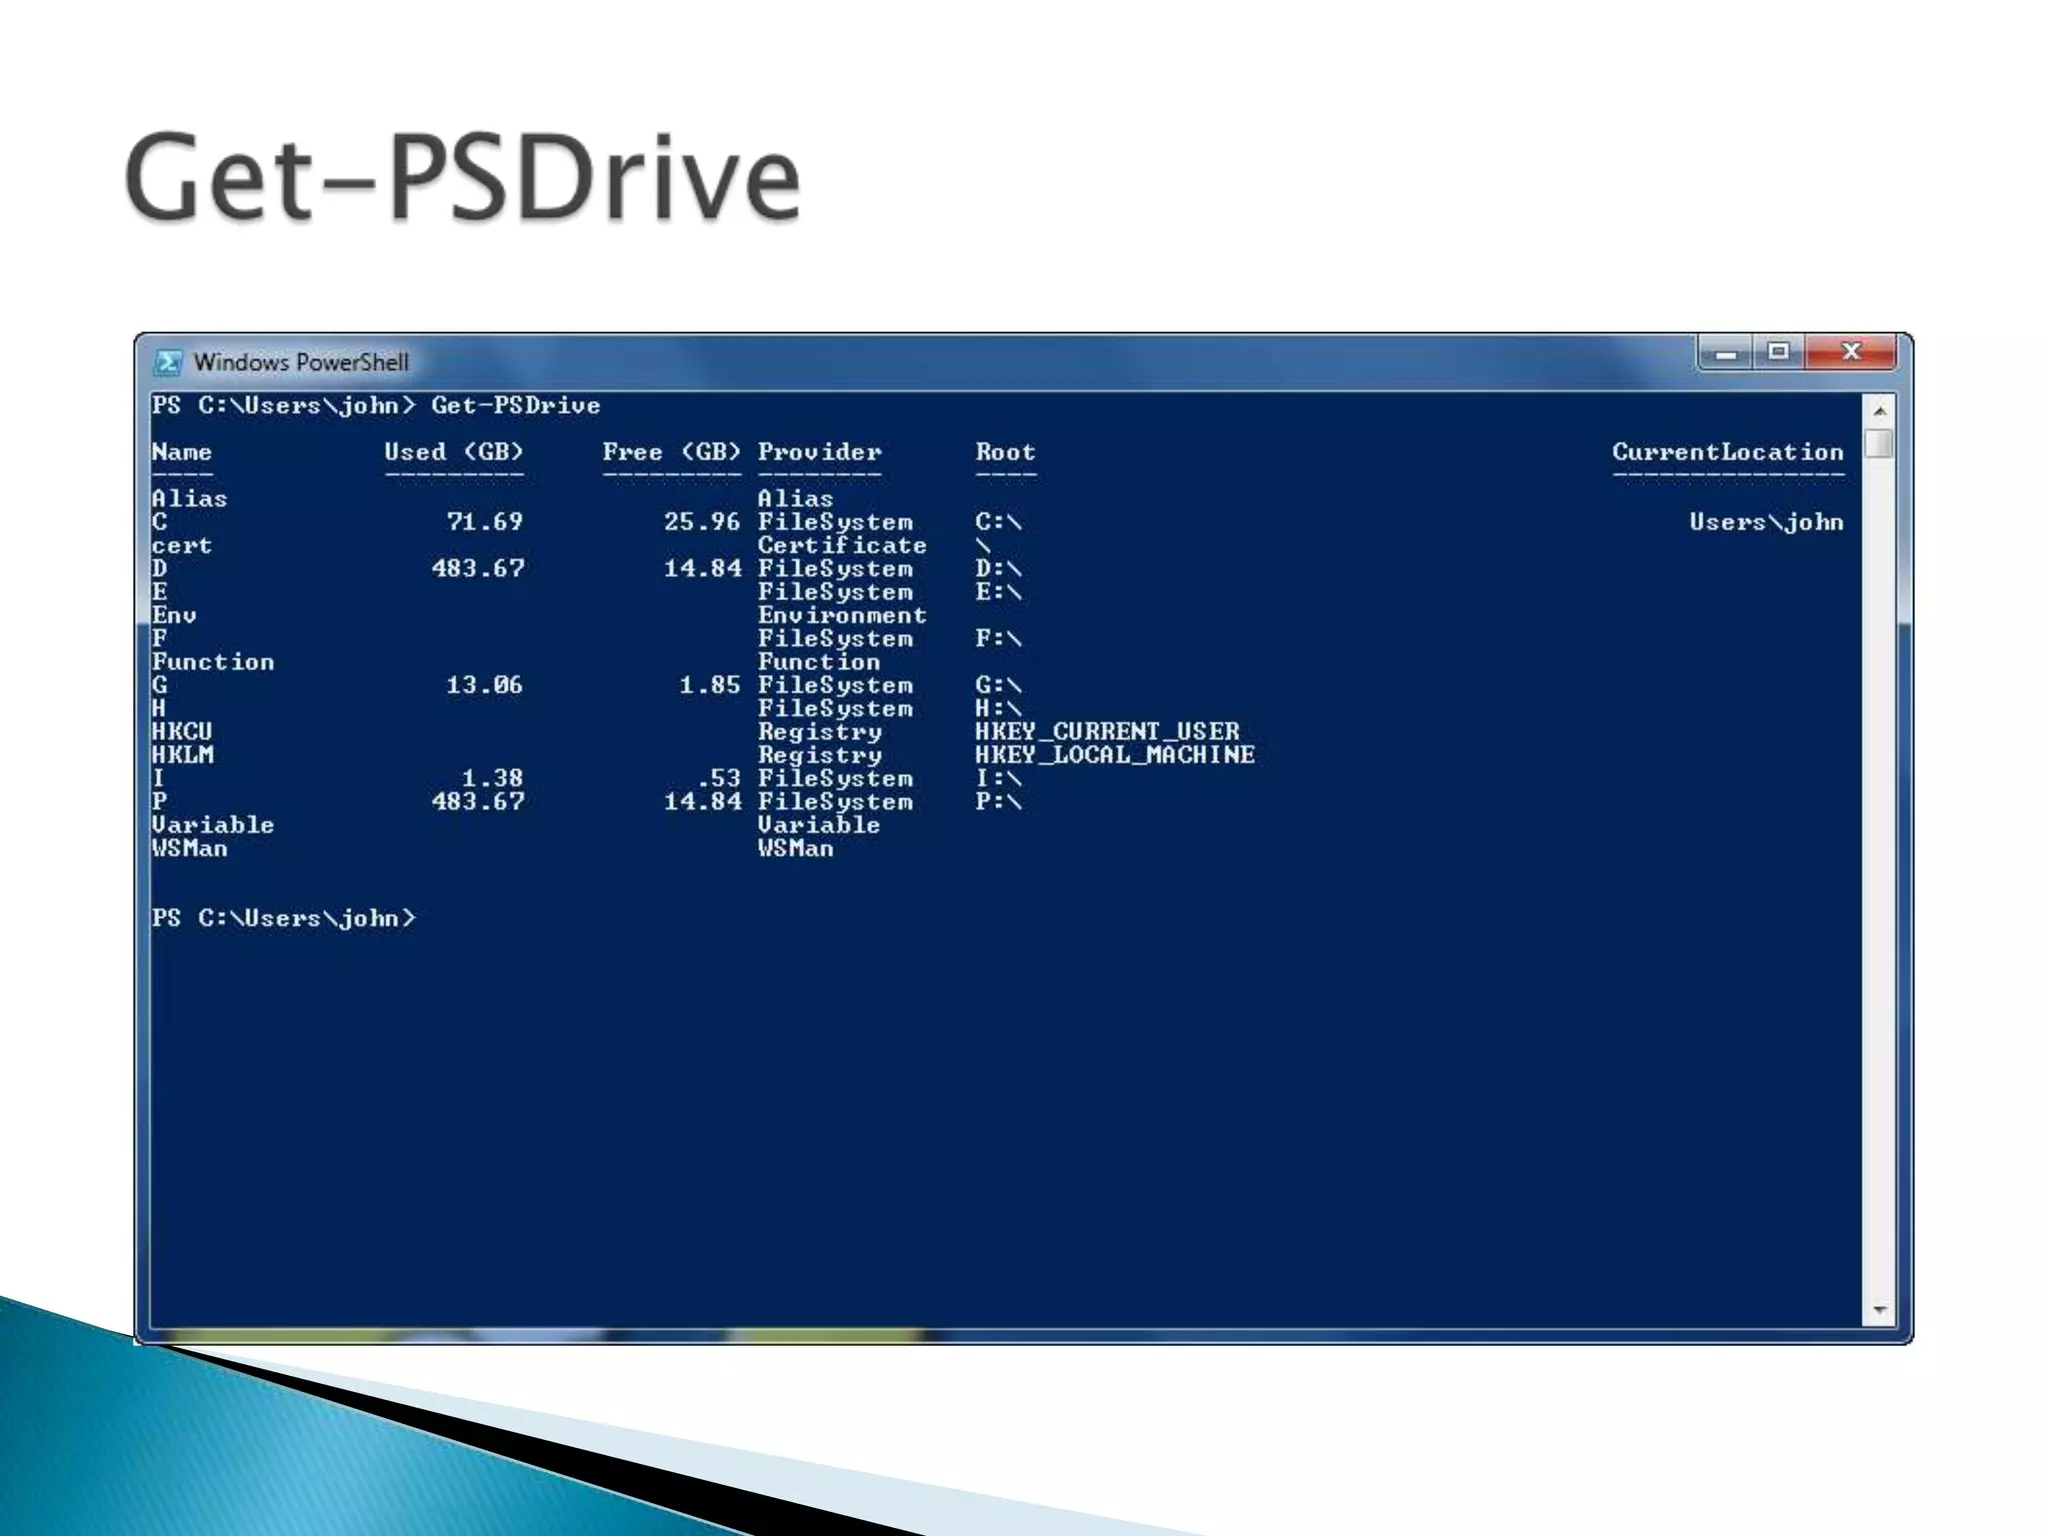Click the G:\ root value
Viewport: 2048px width, 1536px height.
point(999,685)
